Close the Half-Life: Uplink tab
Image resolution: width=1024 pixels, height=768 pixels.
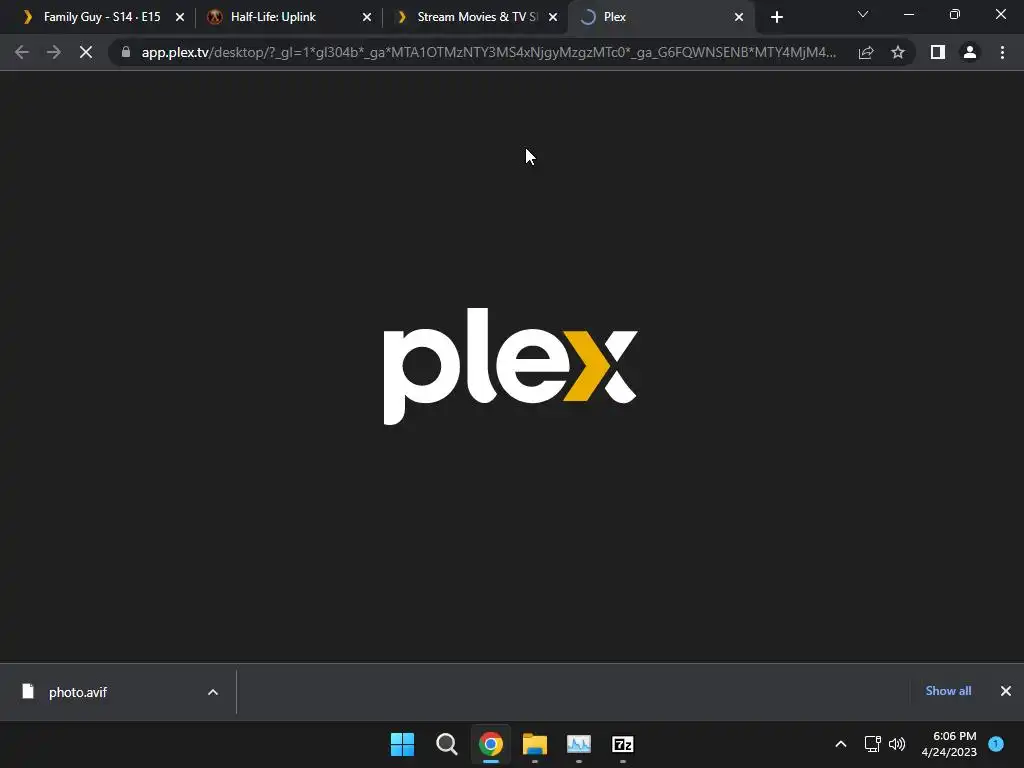366,18
